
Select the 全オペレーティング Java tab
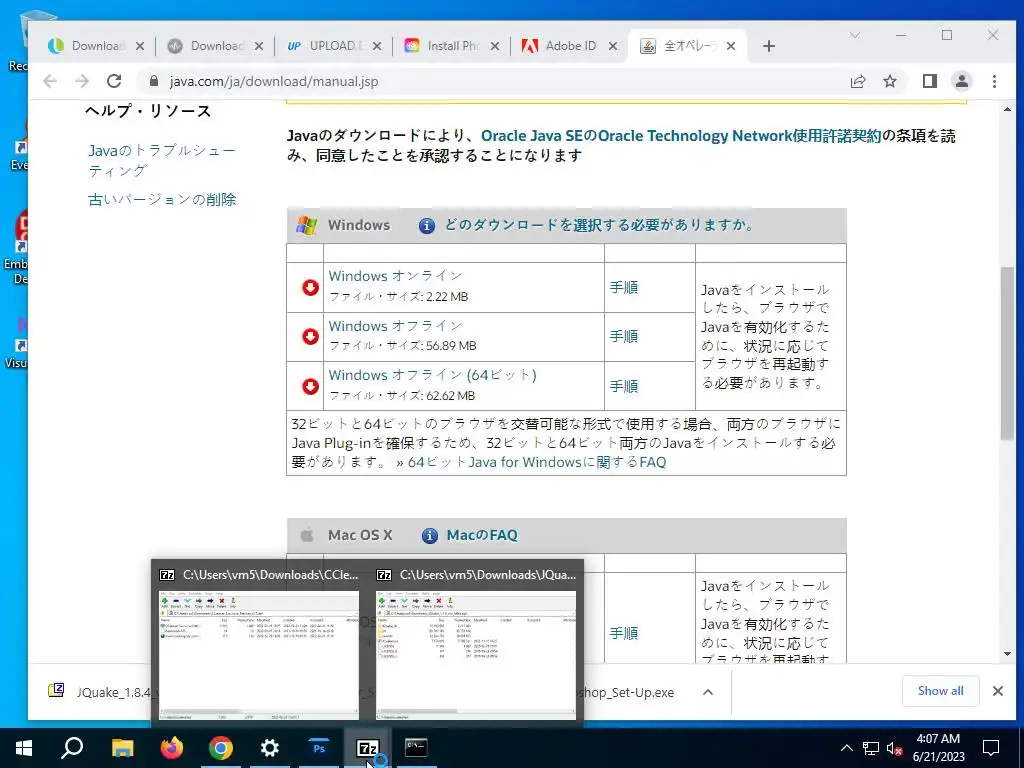tap(689, 46)
